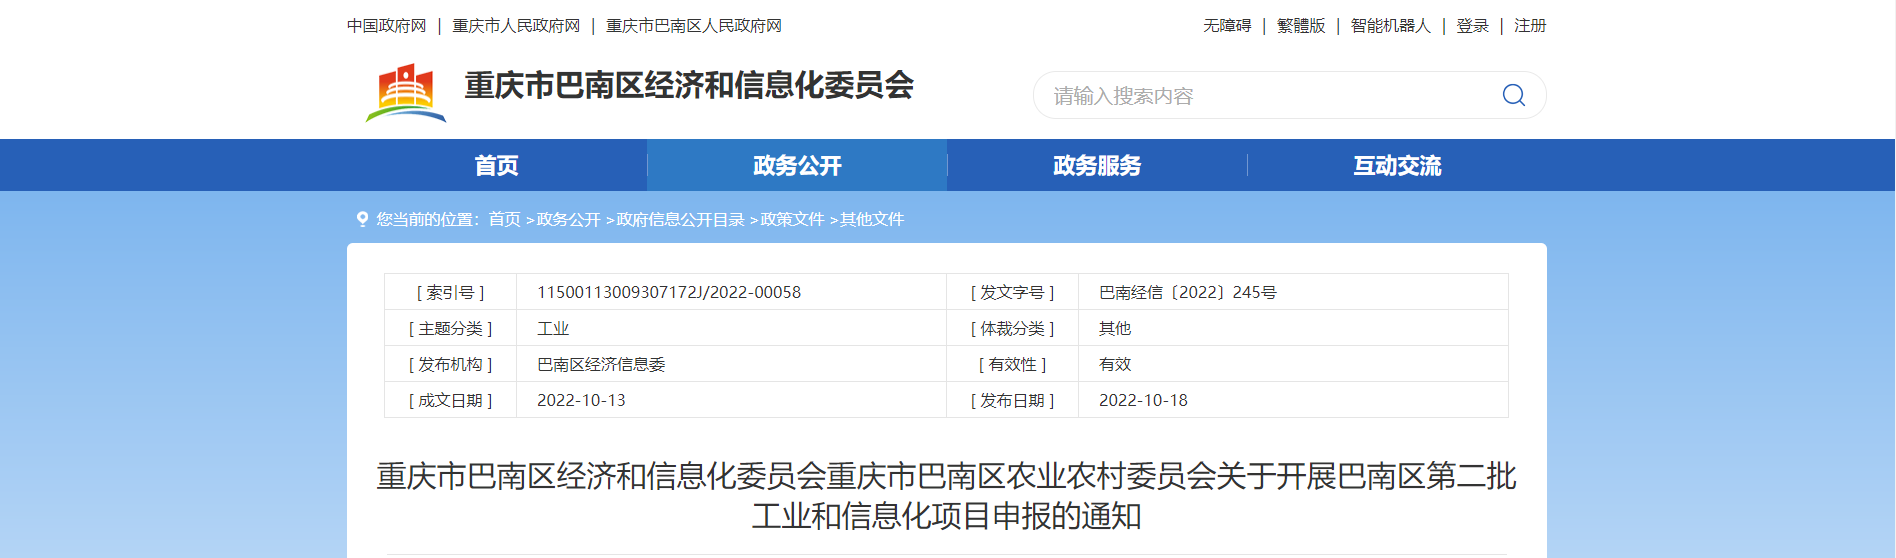Open the 智能机器人 assistant
1896x558 pixels.
click(x=1391, y=26)
